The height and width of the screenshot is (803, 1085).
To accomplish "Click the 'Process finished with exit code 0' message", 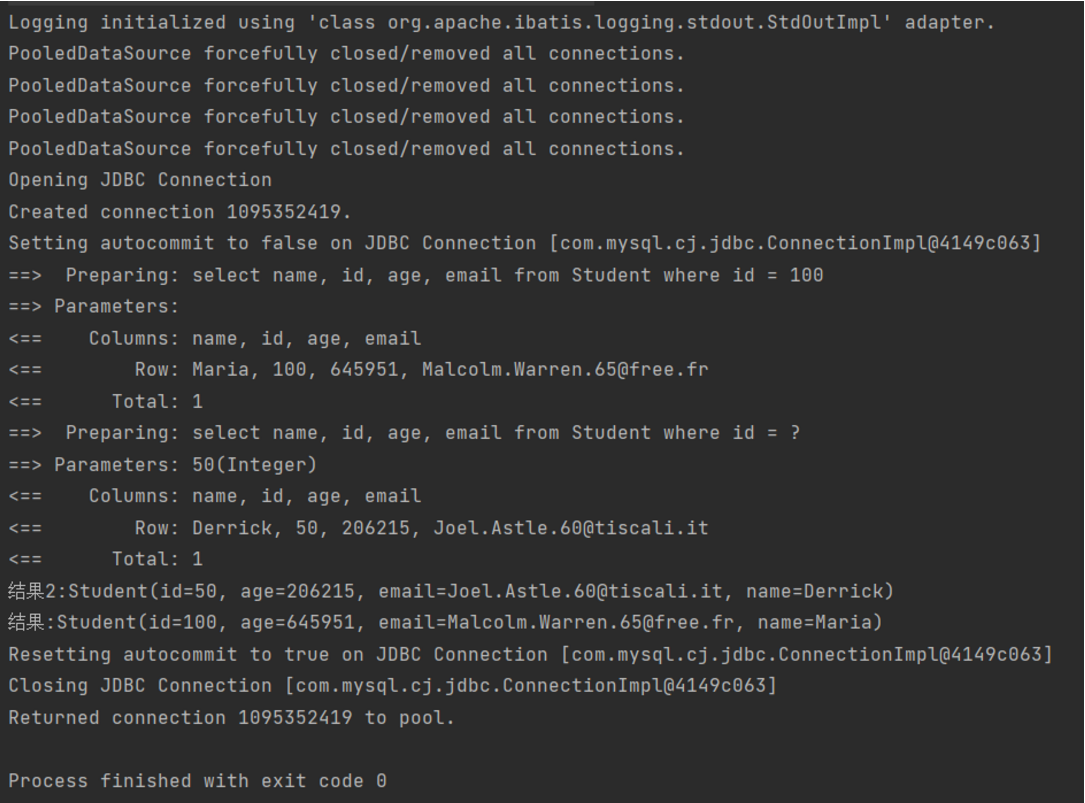I will point(197,781).
